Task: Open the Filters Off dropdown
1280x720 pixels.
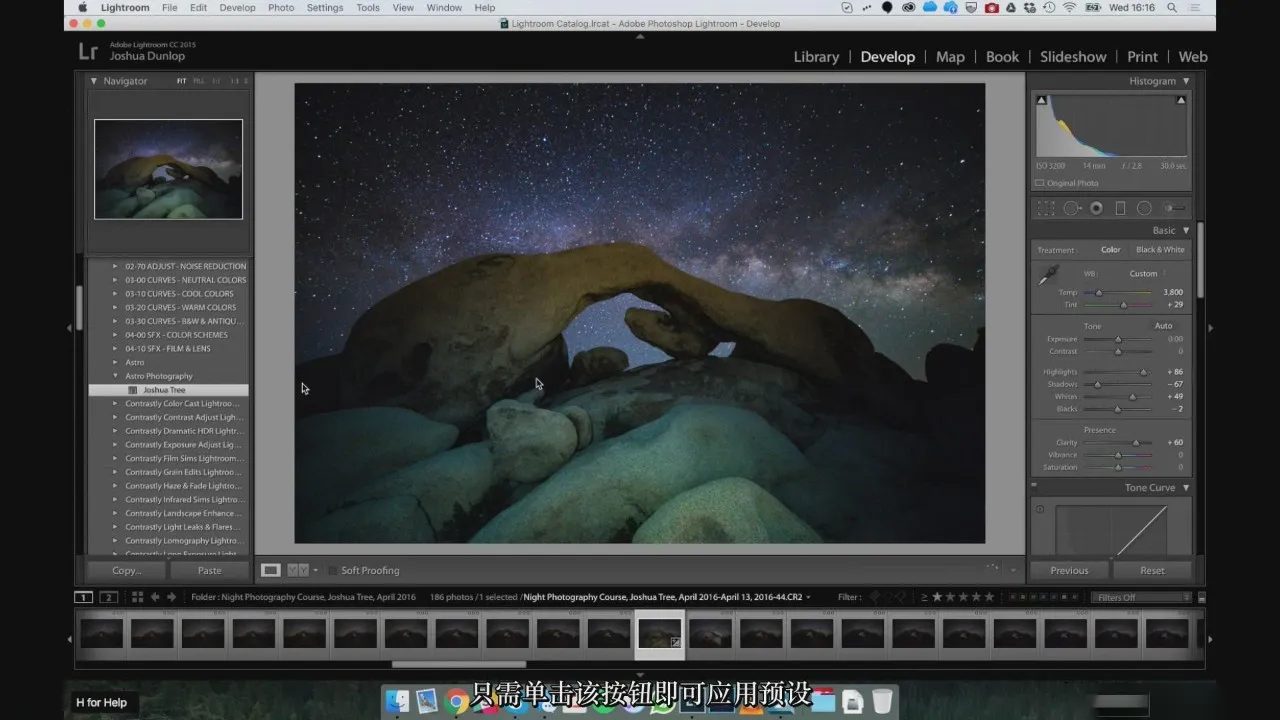Action: [1143, 597]
